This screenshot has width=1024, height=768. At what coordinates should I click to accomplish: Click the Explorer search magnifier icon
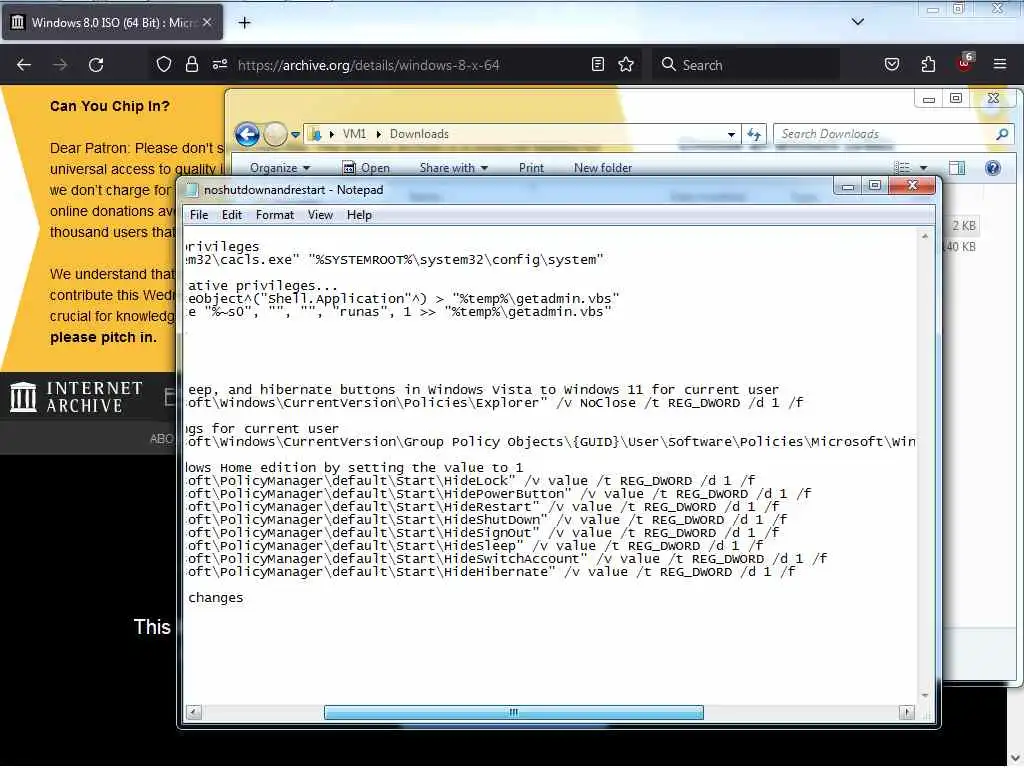click(x=1002, y=134)
